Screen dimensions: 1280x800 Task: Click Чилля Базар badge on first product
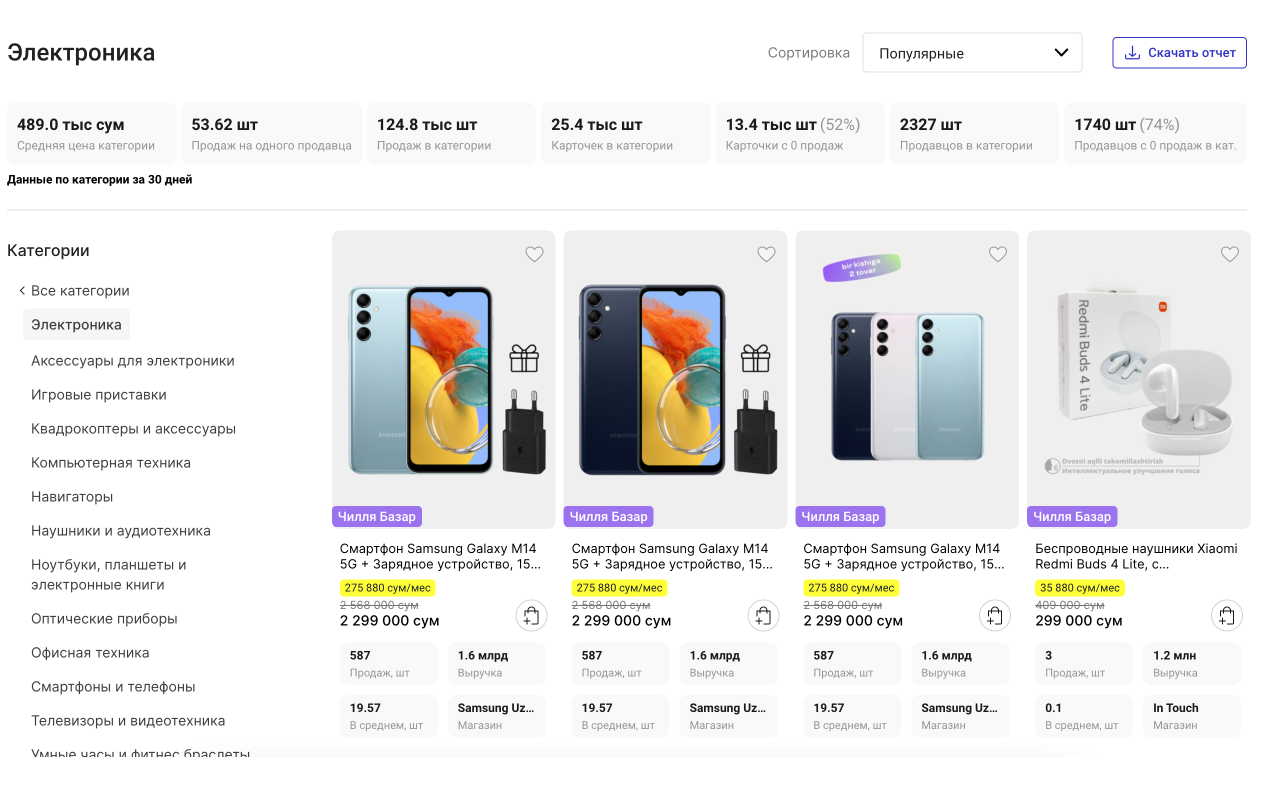point(377,517)
